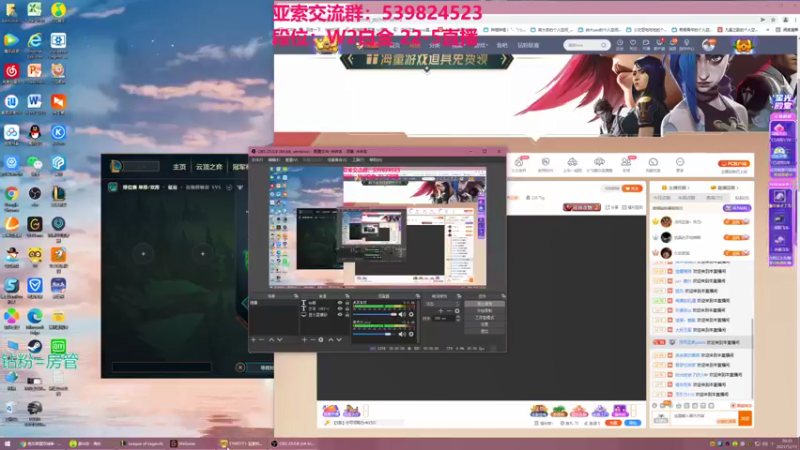Open the WeChat desktop icon

point(35,165)
